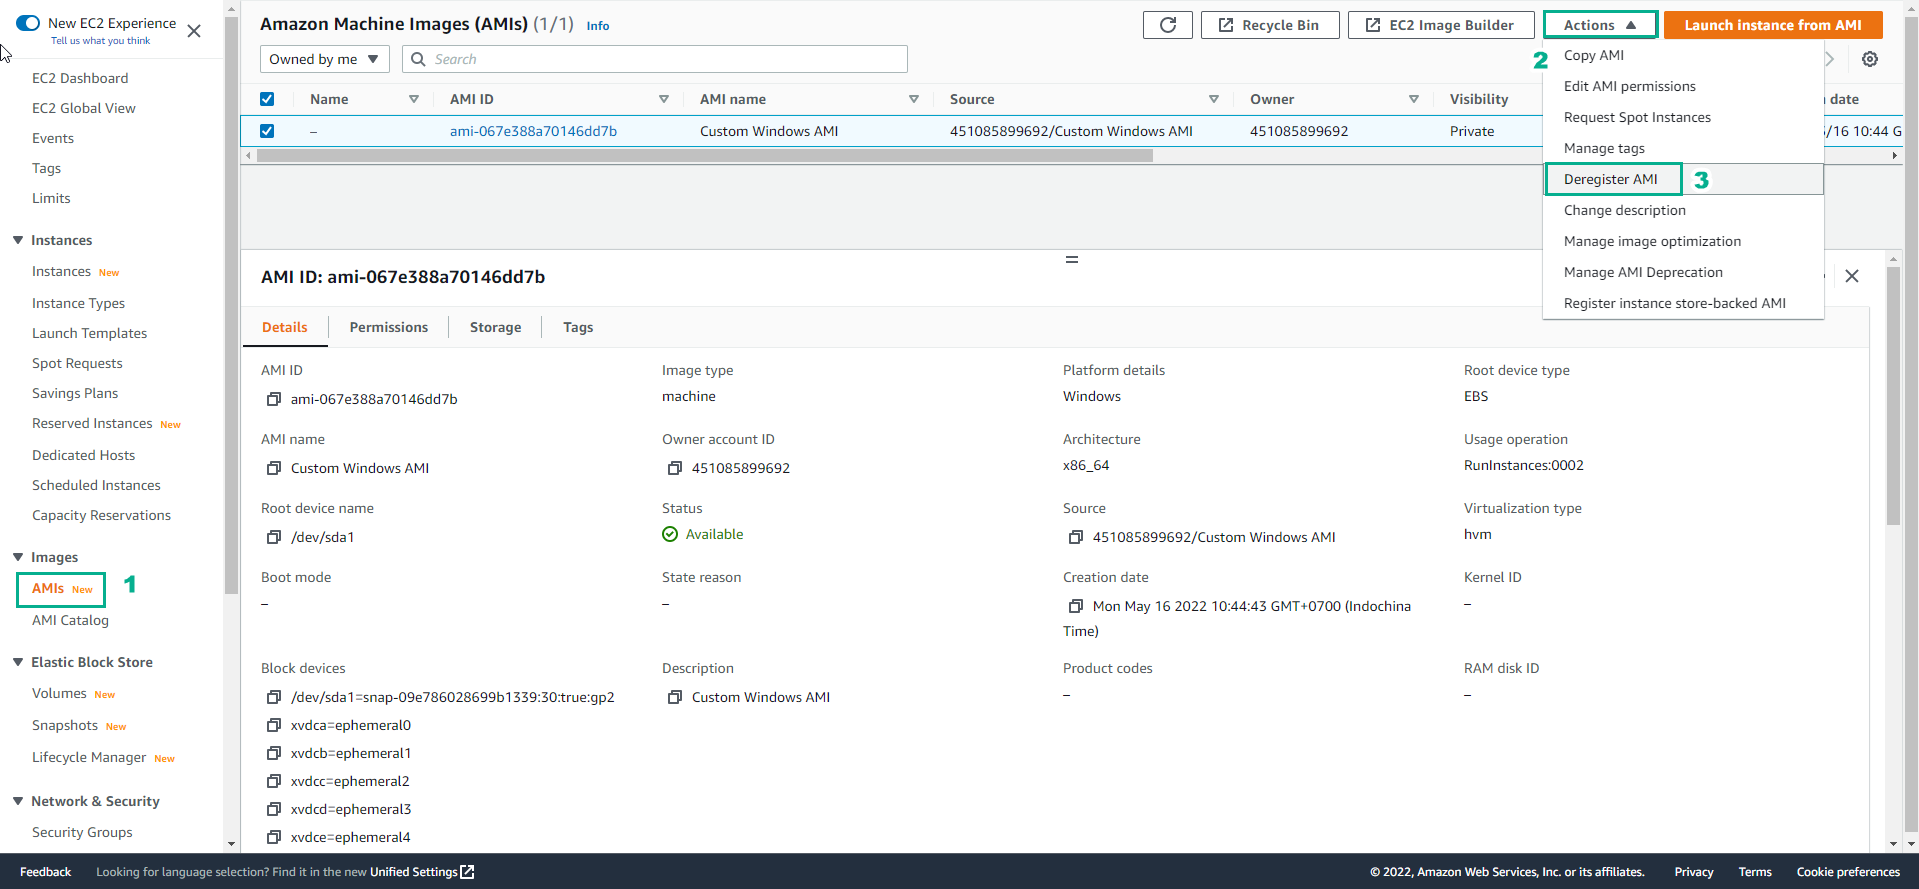Select Change description menu item
1919x889 pixels.
[1683, 210]
